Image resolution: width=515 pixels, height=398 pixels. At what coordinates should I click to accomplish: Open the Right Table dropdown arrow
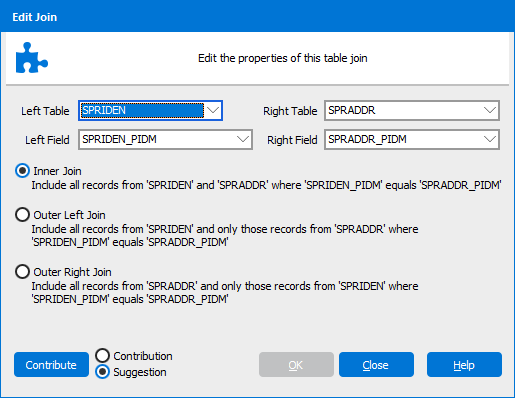coord(490,110)
